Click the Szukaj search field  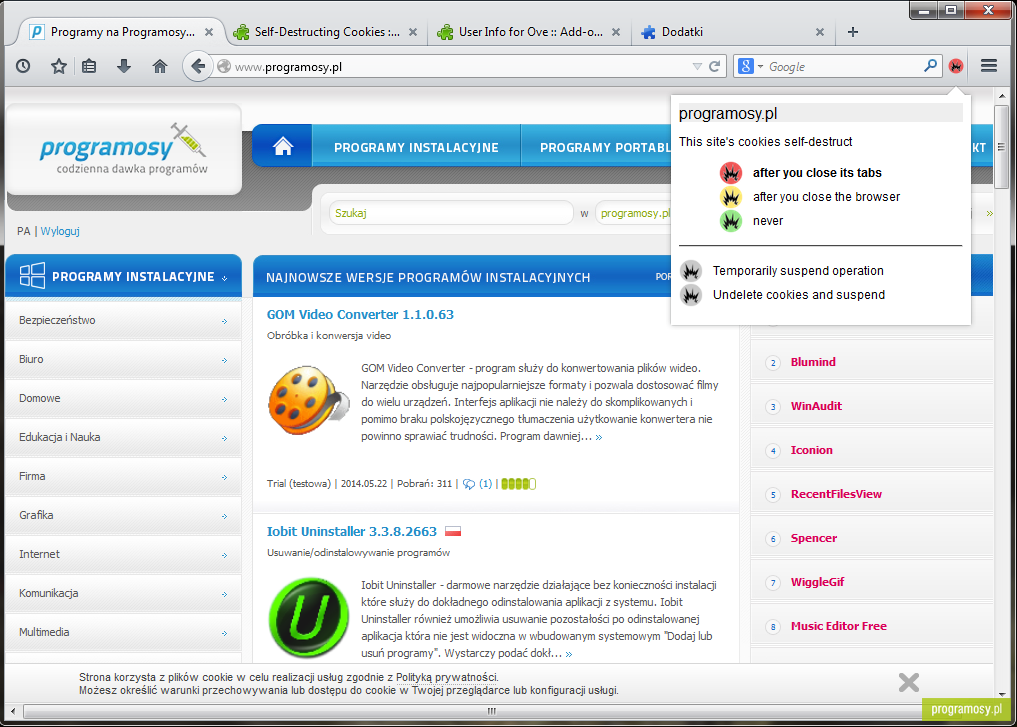coord(451,213)
